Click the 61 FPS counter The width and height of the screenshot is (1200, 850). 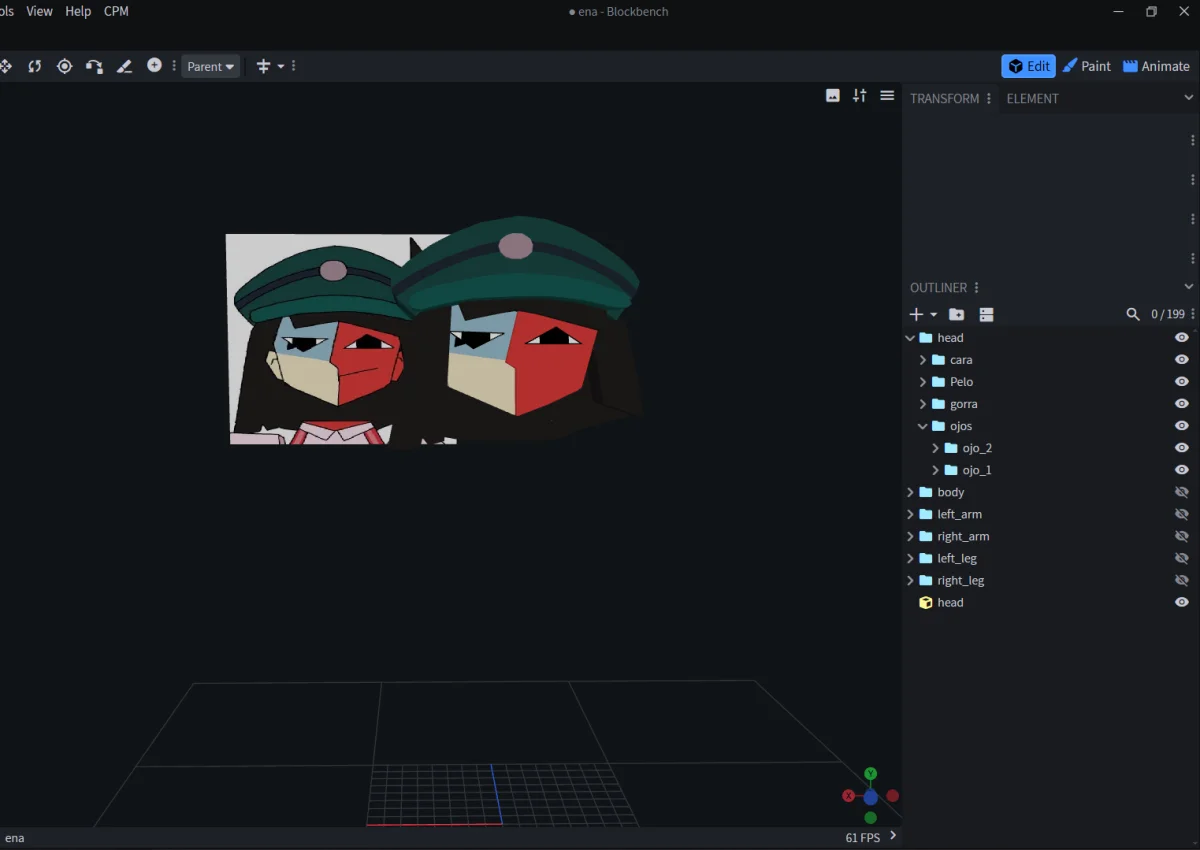[863, 838]
